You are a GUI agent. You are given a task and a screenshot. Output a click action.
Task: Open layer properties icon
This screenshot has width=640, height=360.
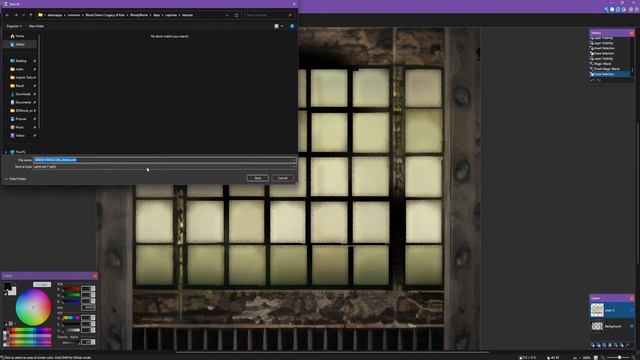click(x=627, y=345)
